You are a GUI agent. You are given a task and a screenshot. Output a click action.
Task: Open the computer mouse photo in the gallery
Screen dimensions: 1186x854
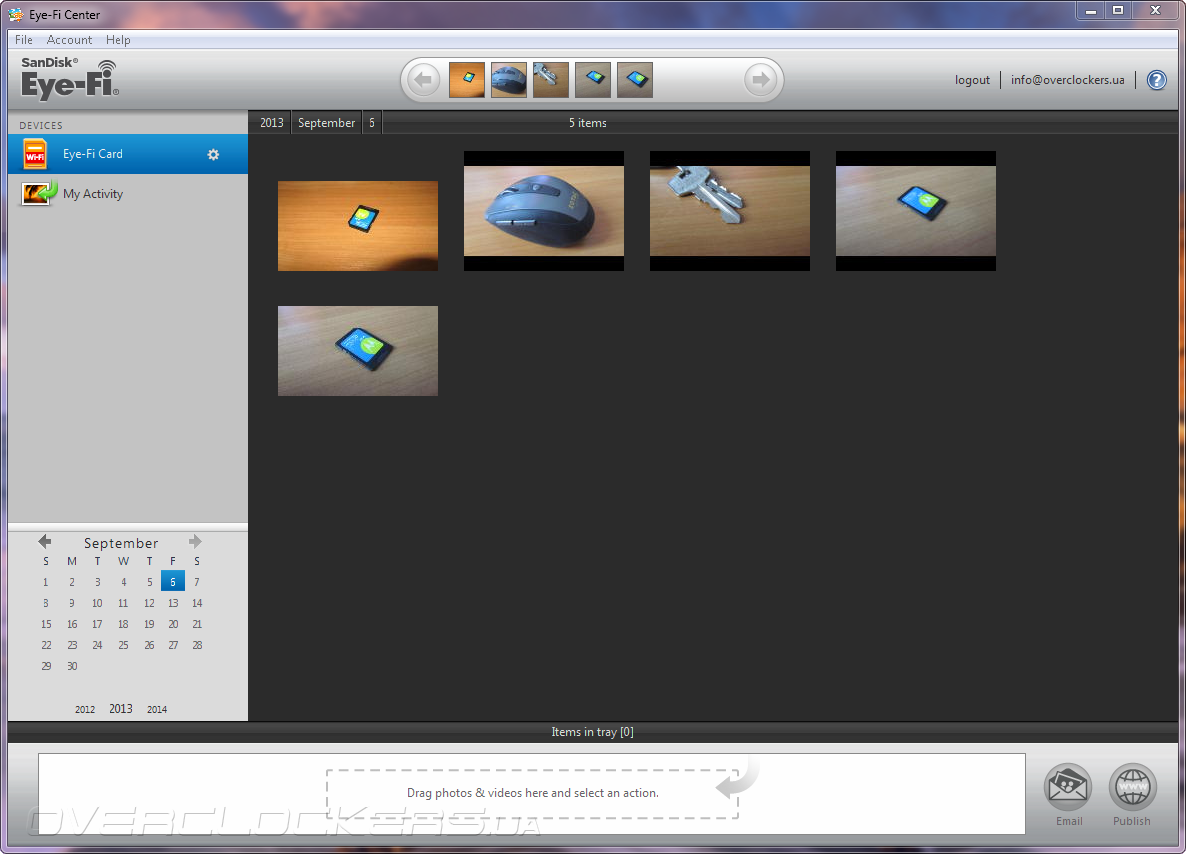click(544, 211)
